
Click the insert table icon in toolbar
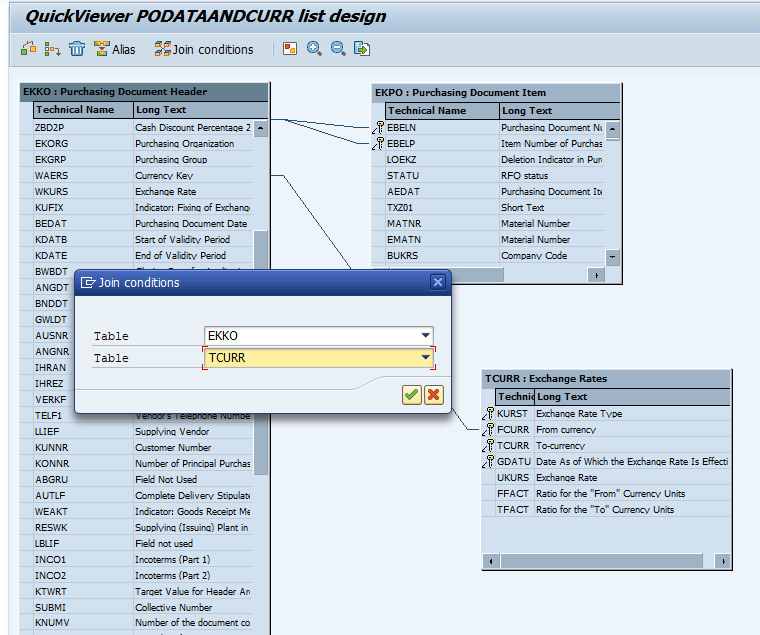tap(29, 49)
